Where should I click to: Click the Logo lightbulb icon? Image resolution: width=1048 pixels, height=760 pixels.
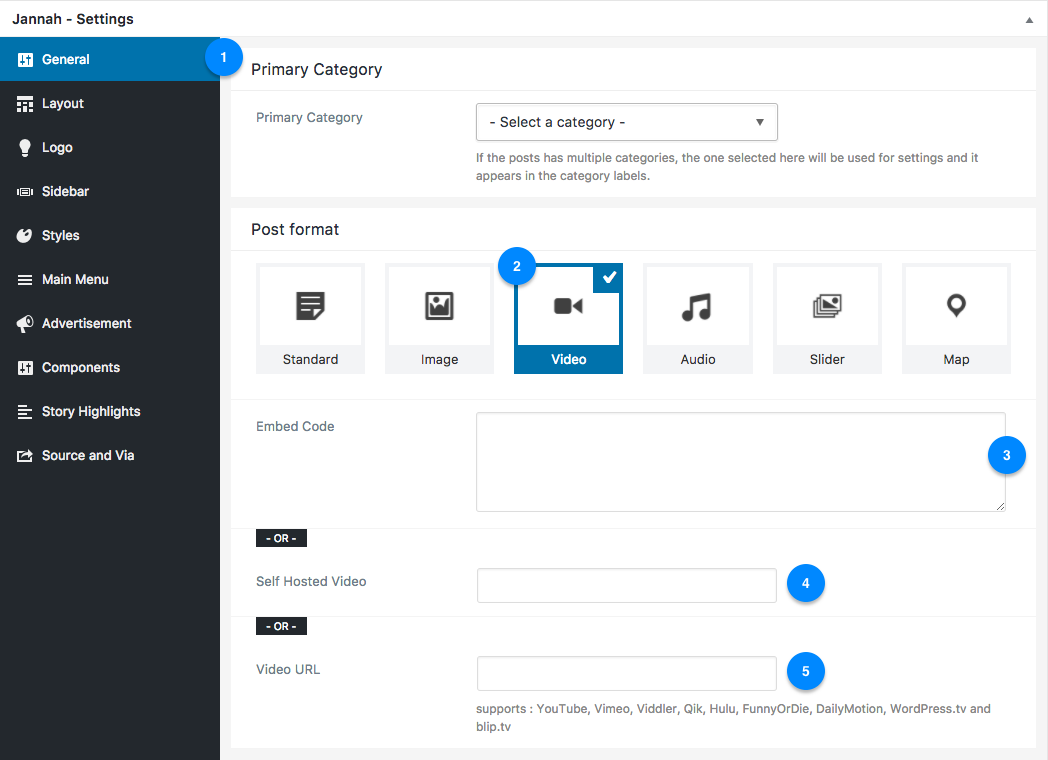pos(25,148)
